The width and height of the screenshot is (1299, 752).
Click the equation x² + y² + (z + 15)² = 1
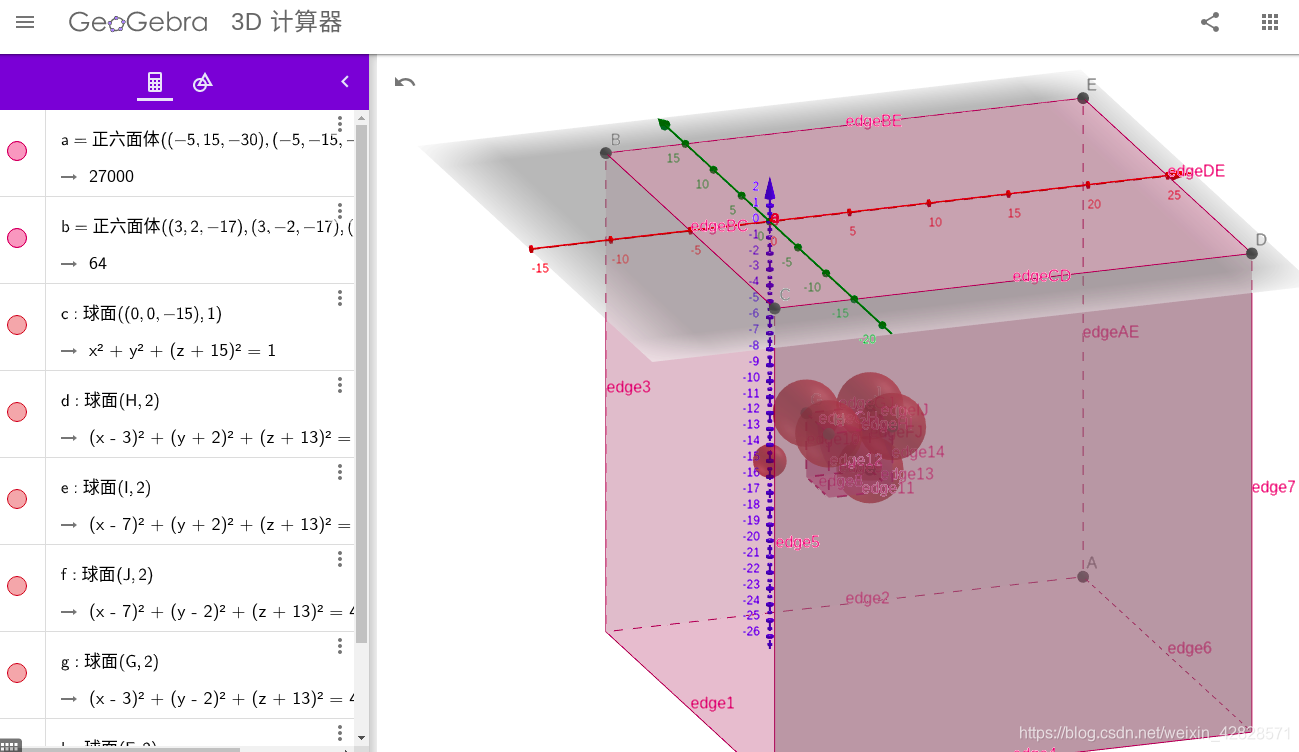(x=182, y=351)
